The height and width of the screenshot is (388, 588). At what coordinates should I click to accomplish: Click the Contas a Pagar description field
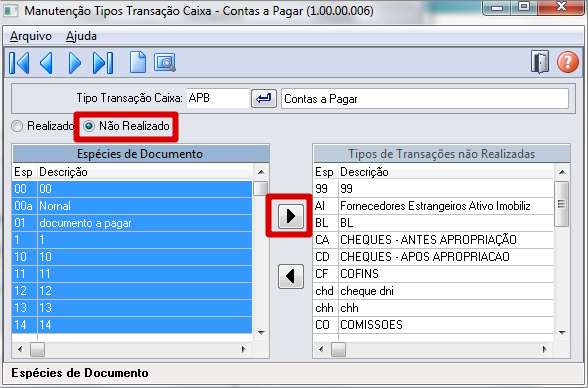click(425, 99)
